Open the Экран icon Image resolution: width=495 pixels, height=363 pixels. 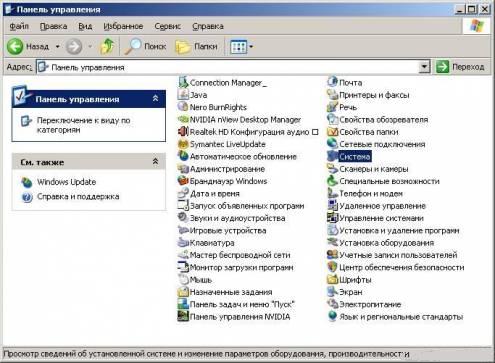(x=345, y=292)
